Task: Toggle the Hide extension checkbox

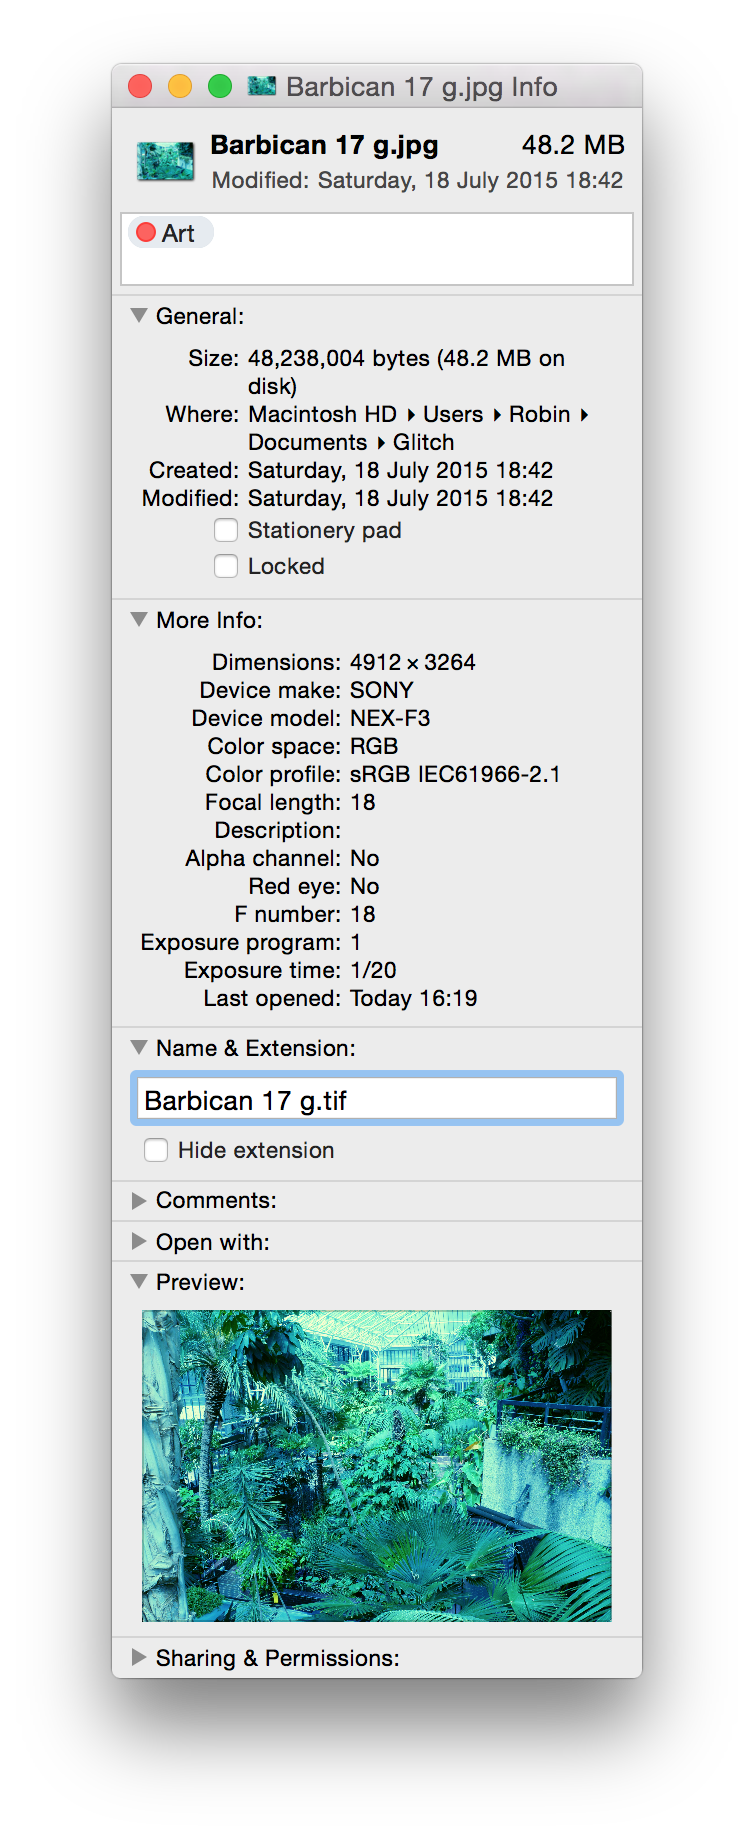Action: point(156,1150)
